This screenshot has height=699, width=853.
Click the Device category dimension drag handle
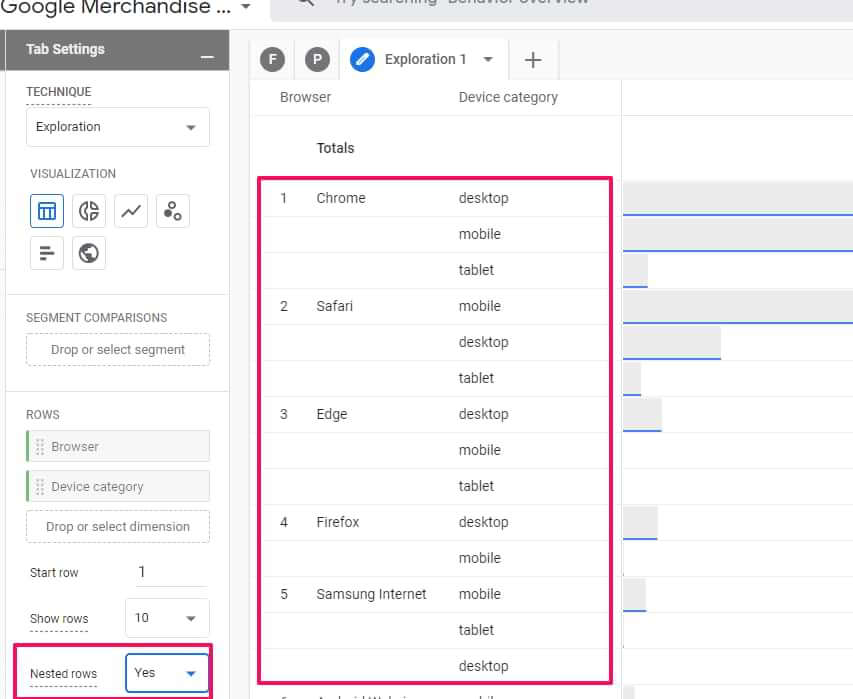point(40,487)
